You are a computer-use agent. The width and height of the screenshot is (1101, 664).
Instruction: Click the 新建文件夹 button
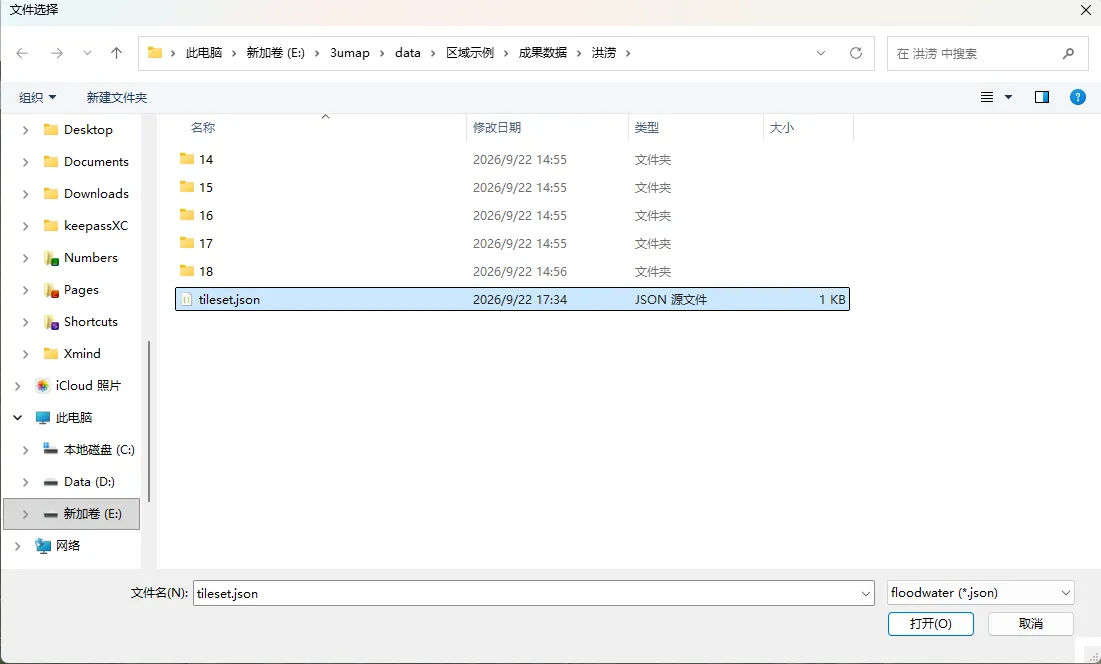click(117, 98)
